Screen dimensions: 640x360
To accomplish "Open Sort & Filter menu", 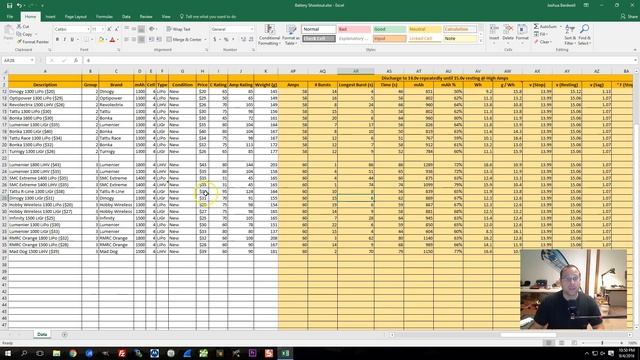I will click(x=570, y=34).
